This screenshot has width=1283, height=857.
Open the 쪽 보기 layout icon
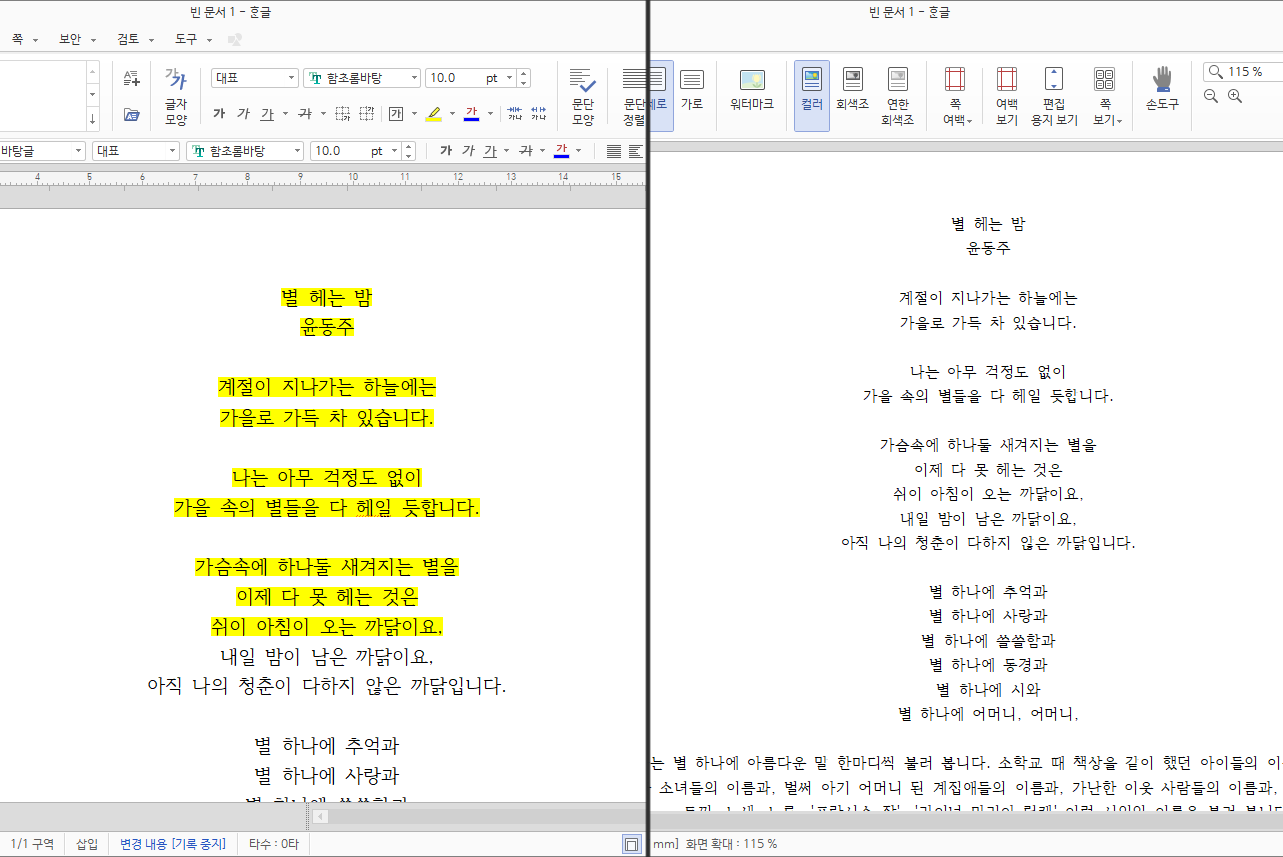(1105, 97)
